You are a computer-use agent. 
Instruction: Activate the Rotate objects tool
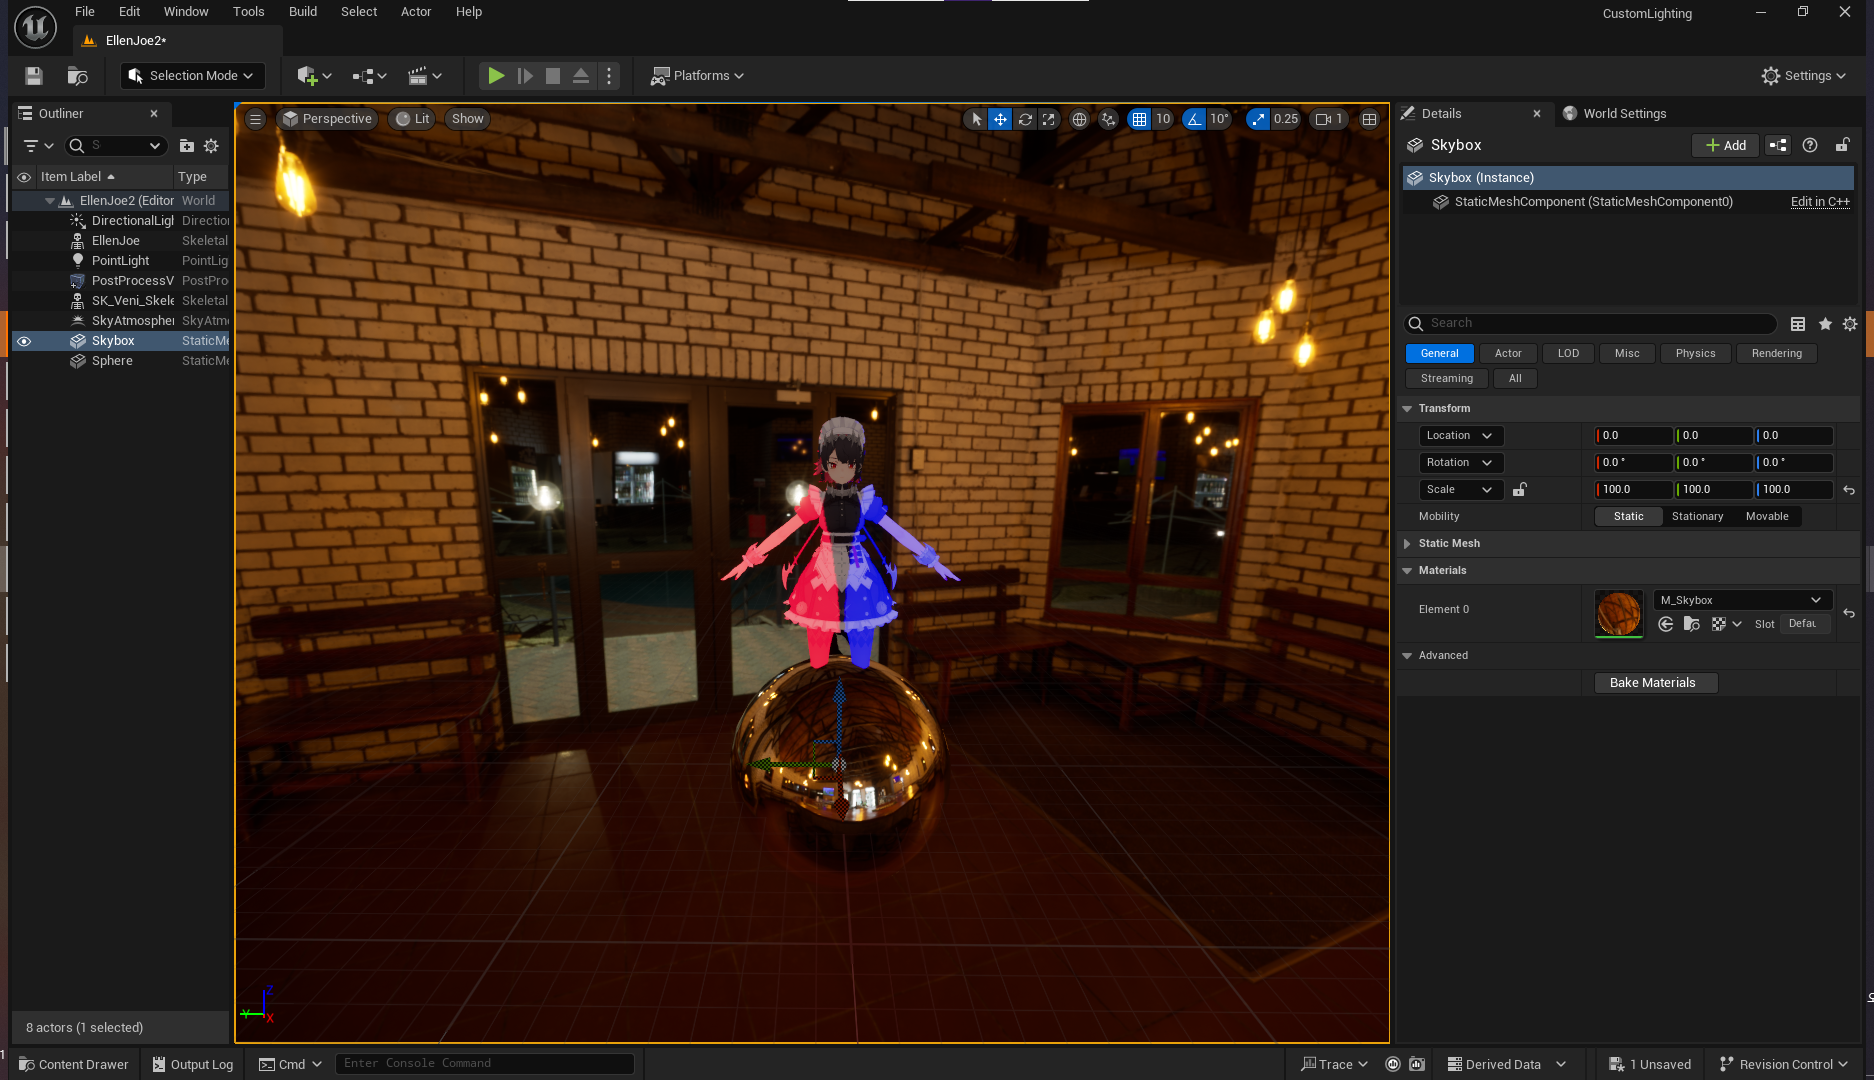(1025, 119)
